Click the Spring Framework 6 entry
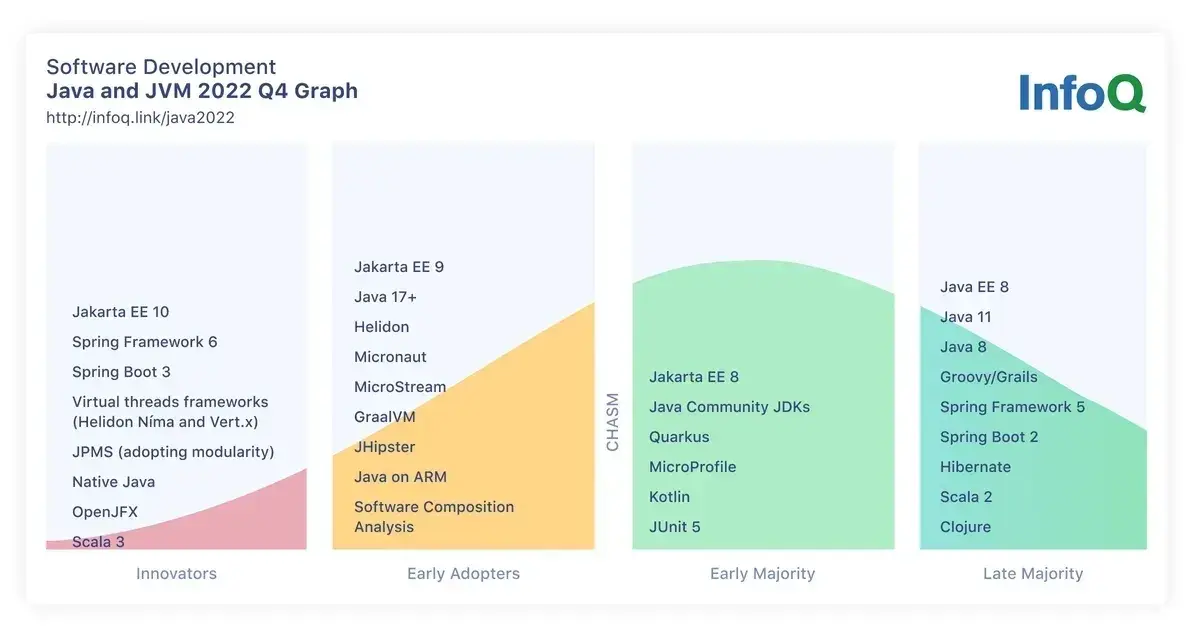 click(144, 342)
